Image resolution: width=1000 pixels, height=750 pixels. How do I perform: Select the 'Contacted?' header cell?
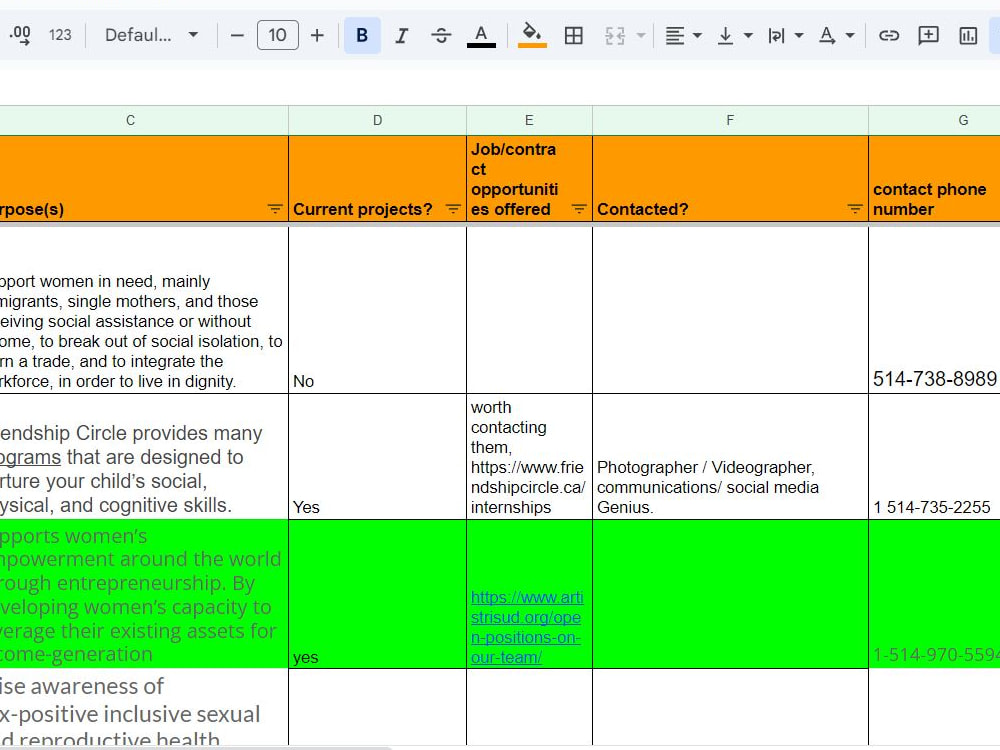click(x=730, y=179)
